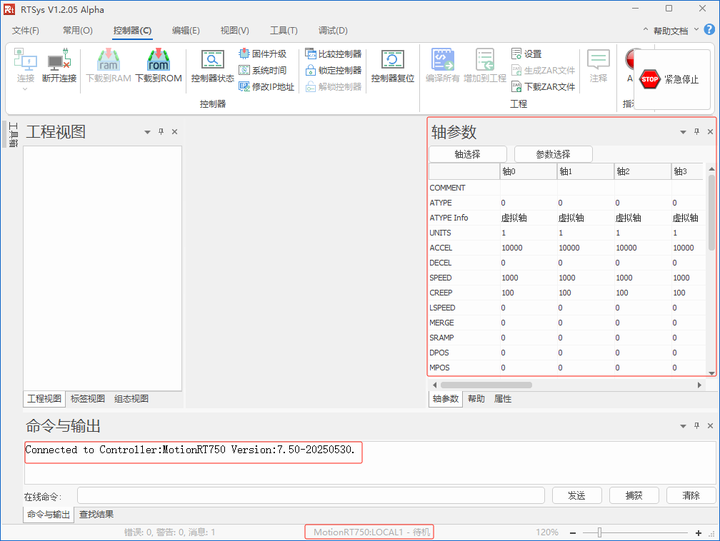
Task: Expand the 连接 dropdown arrow below the icon
Action: (25, 89)
